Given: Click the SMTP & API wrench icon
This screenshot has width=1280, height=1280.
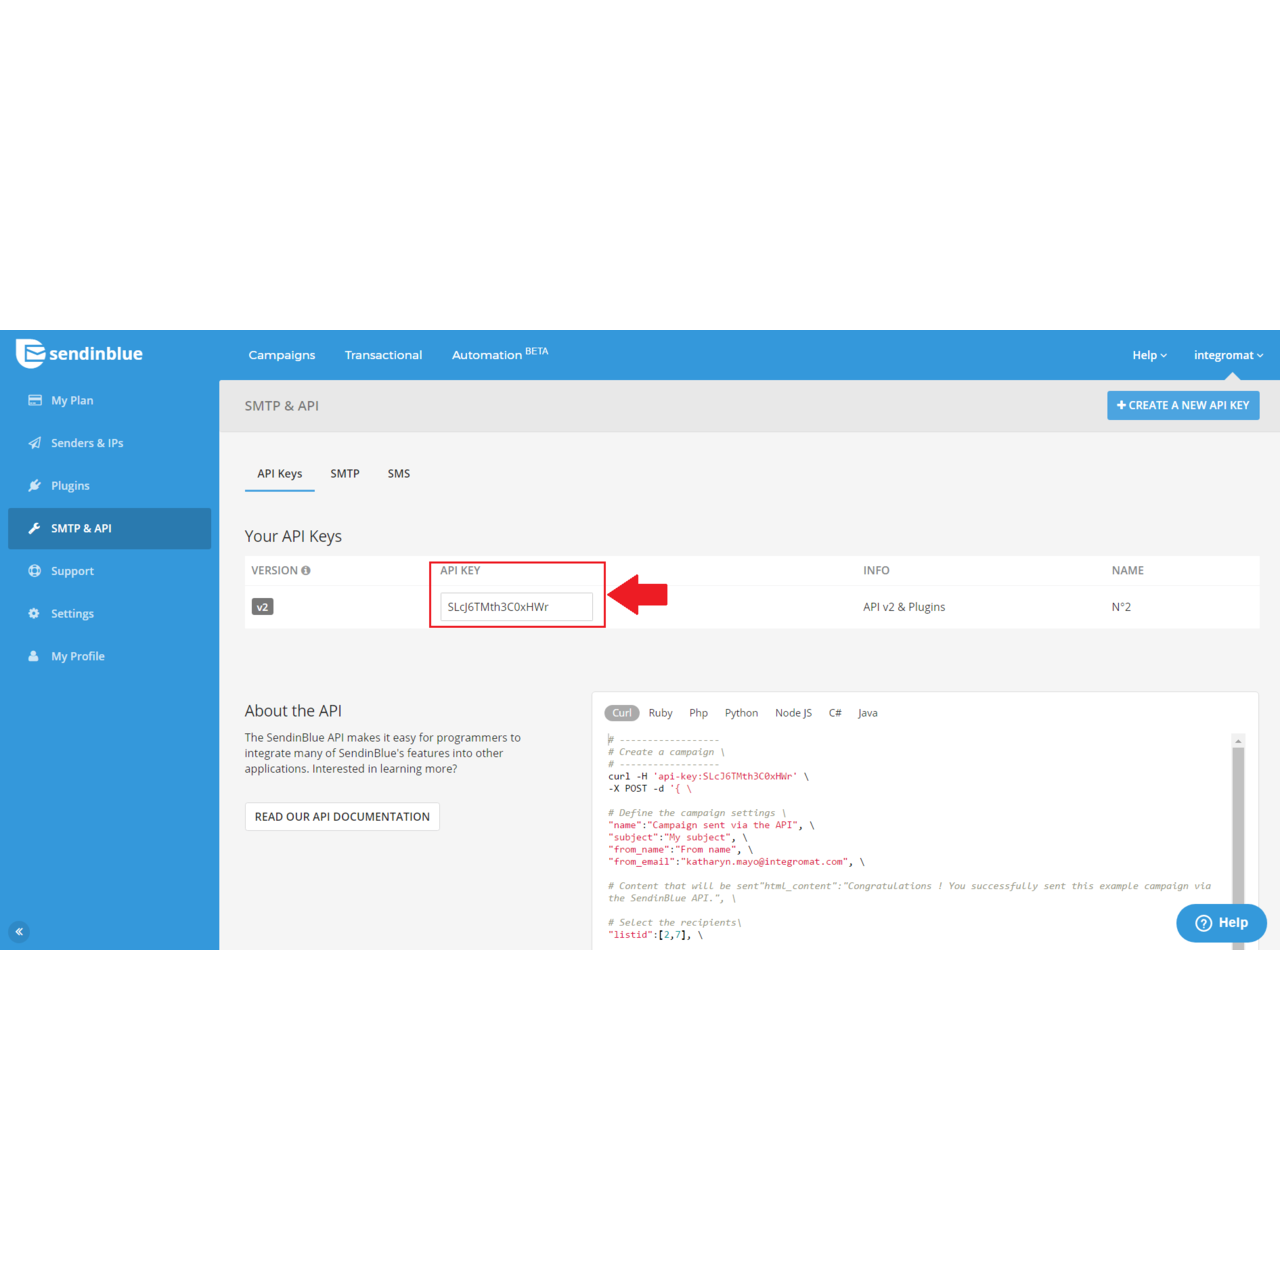Looking at the screenshot, I should [x=35, y=528].
